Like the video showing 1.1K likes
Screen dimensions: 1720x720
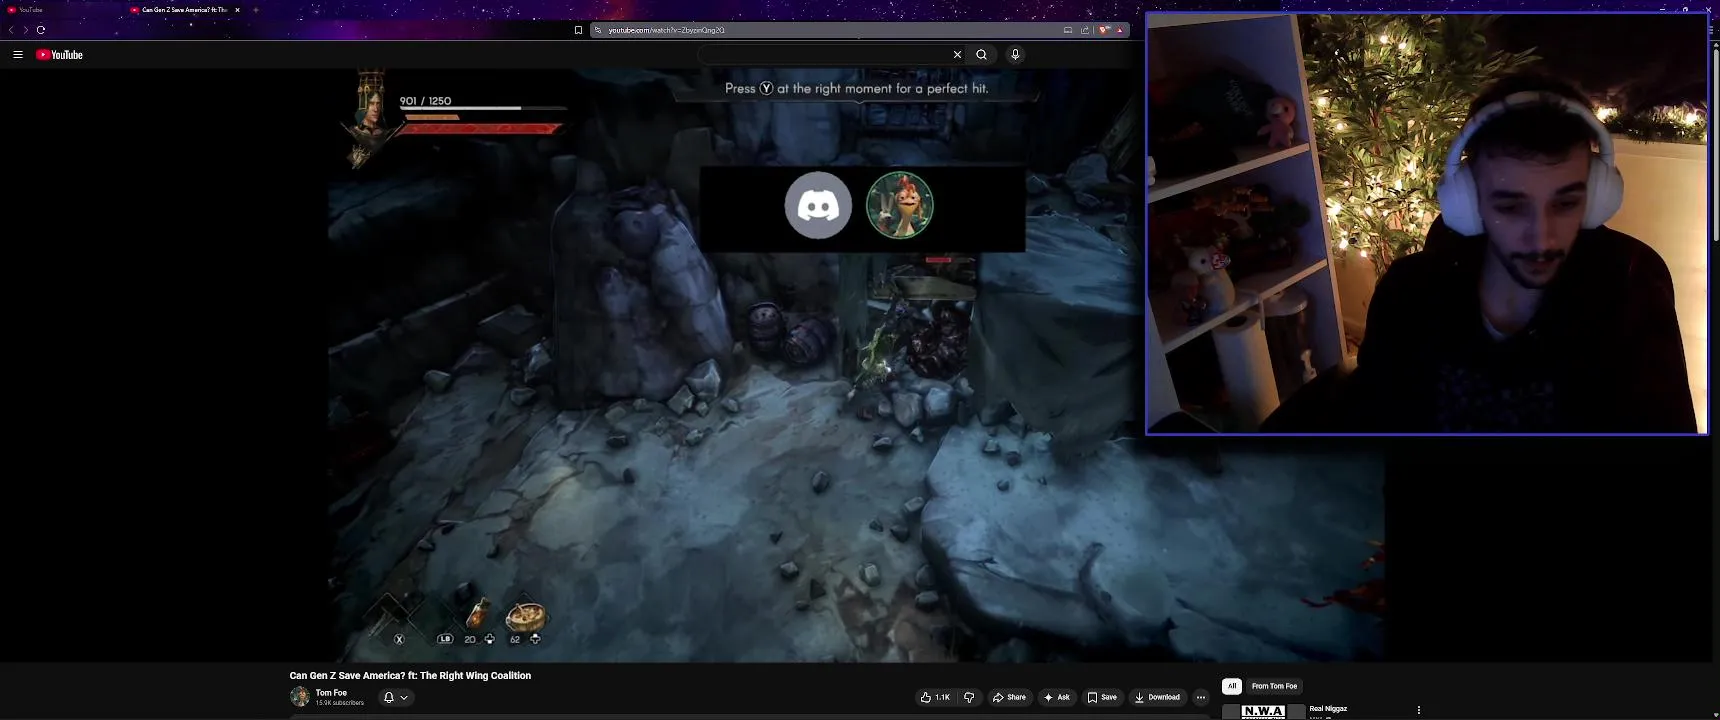(x=935, y=698)
